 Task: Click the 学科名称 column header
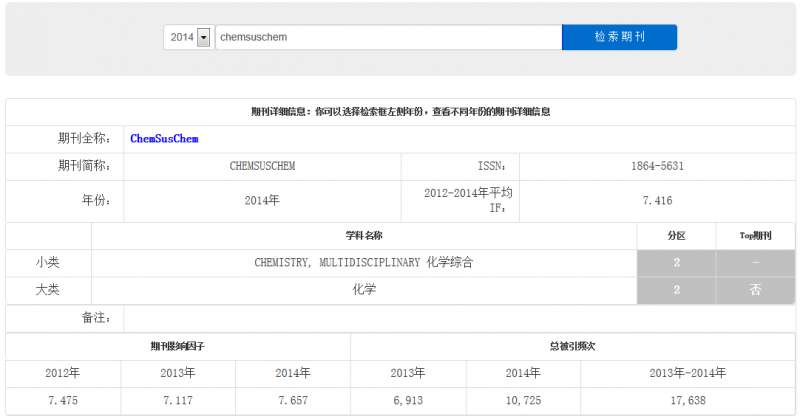point(364,236)
